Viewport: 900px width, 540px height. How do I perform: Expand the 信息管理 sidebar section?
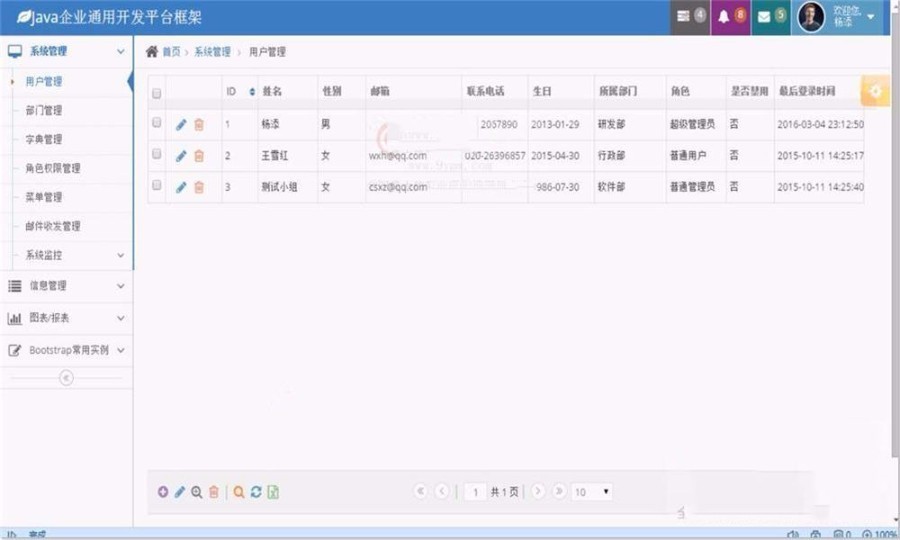click(66, 286)
